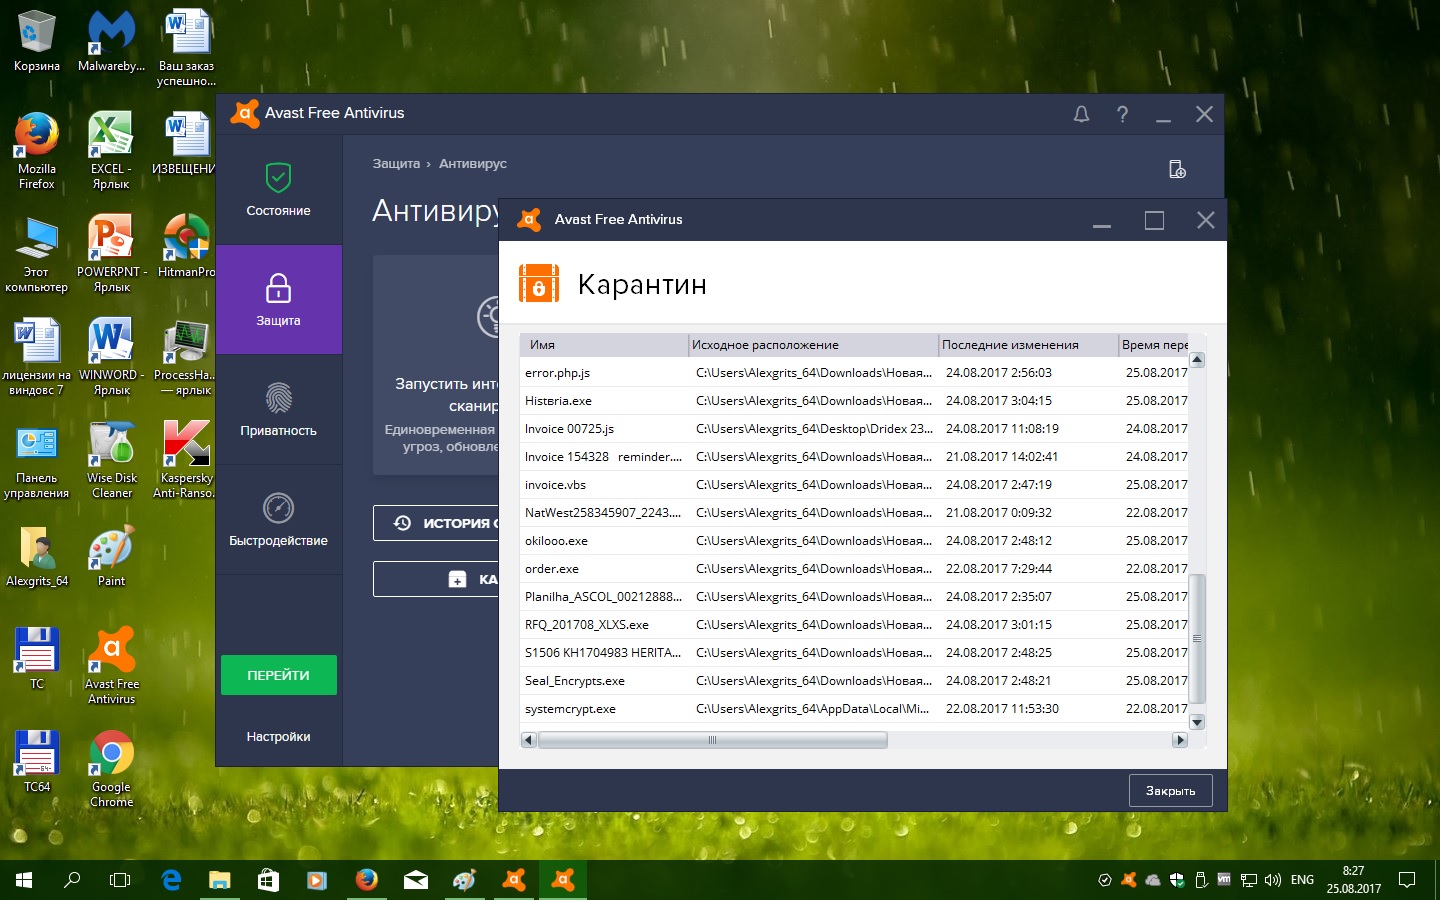Select the systemcrypt.exe quarantine entry
Image resolution: width=1440 pixels, height=900 pixels.
pos(854,709)
